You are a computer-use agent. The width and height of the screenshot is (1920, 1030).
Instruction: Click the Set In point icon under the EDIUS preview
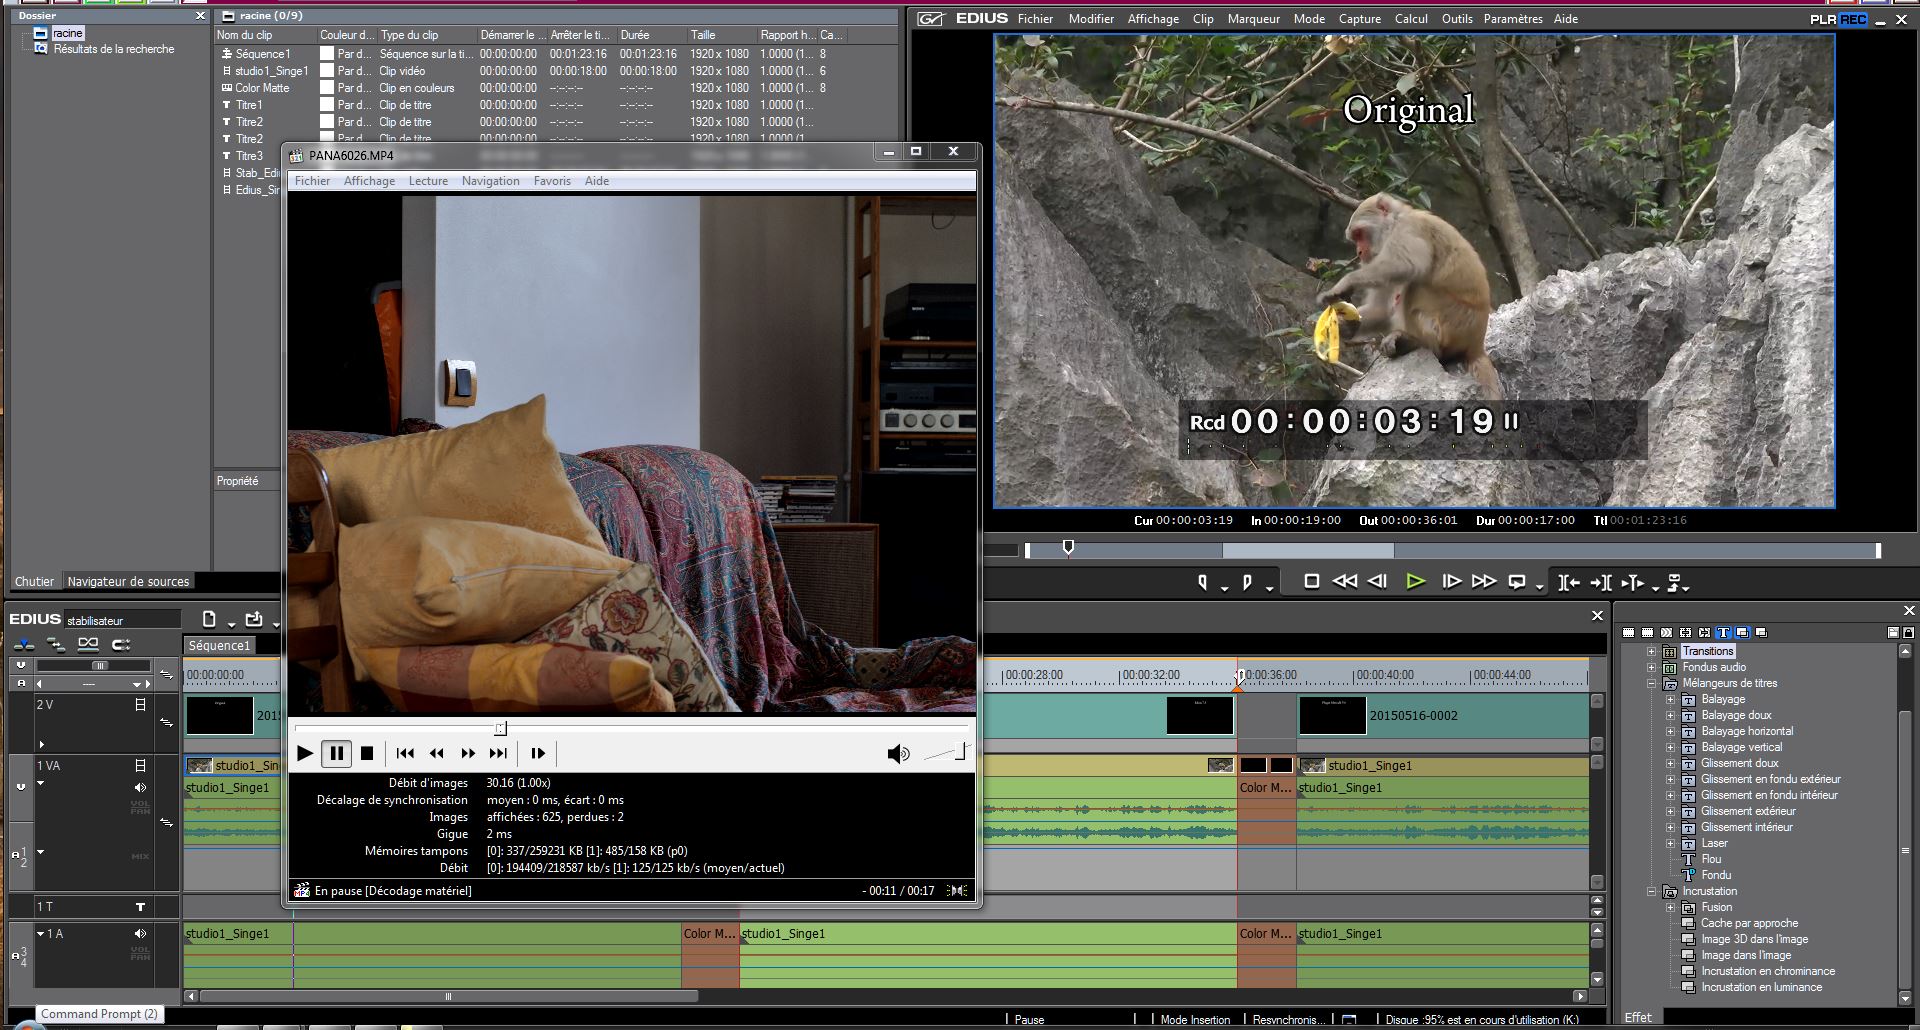[1203, 582]
